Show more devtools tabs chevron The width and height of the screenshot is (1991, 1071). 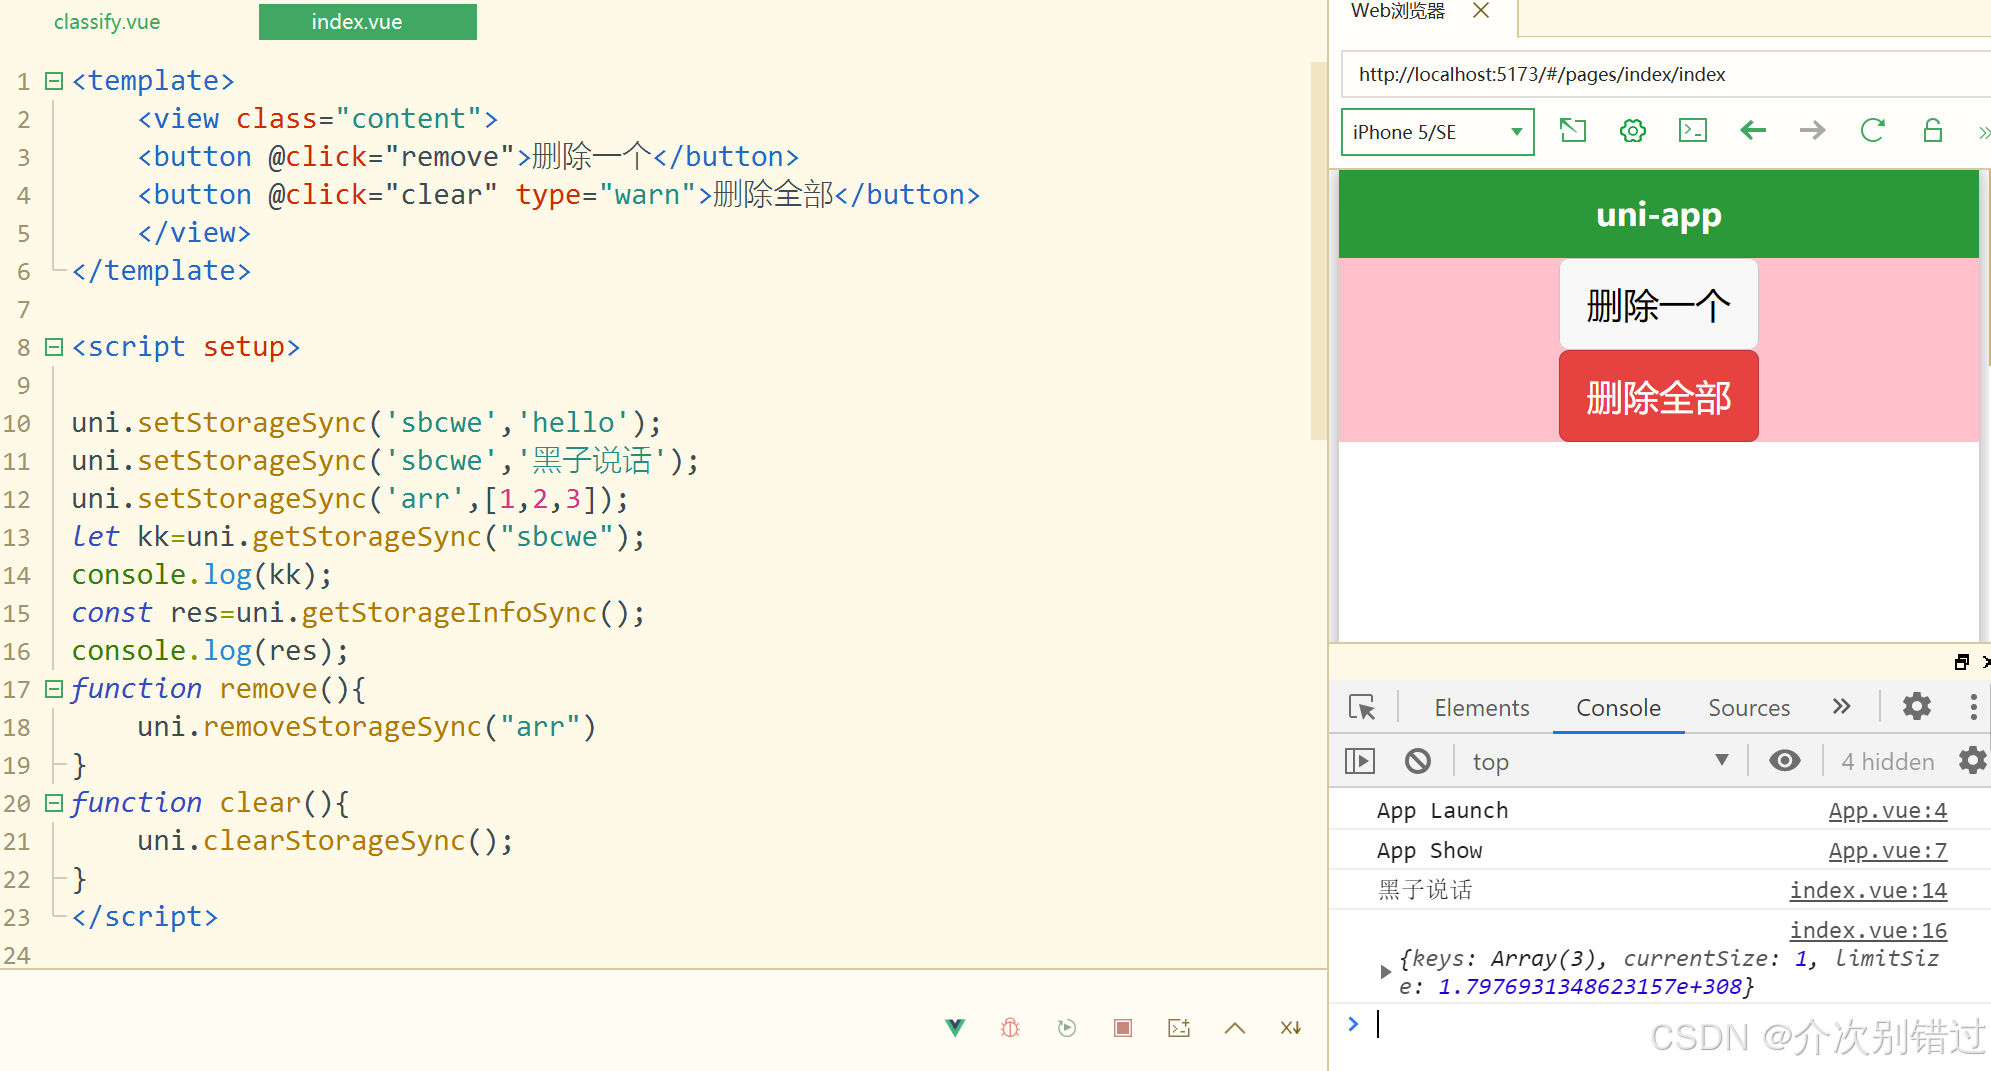point(1841,707)
